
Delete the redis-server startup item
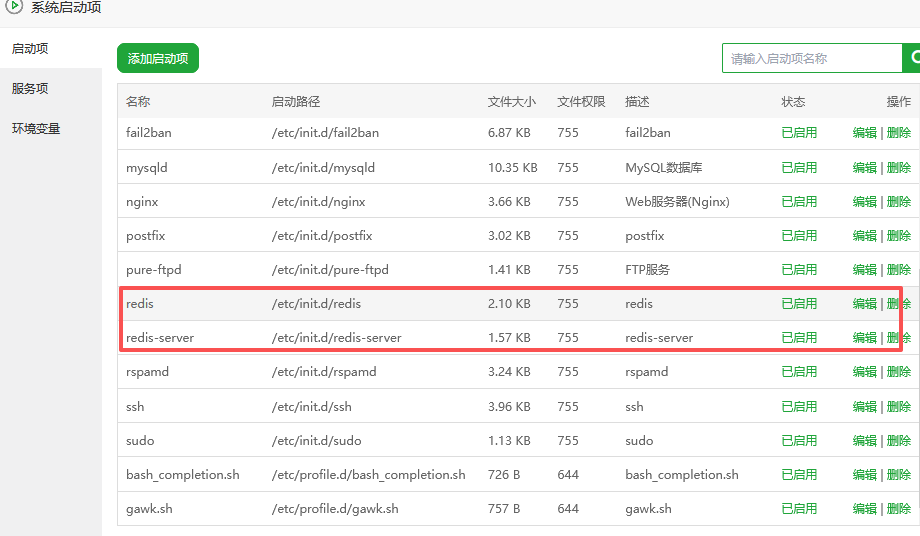coord(898,337)
